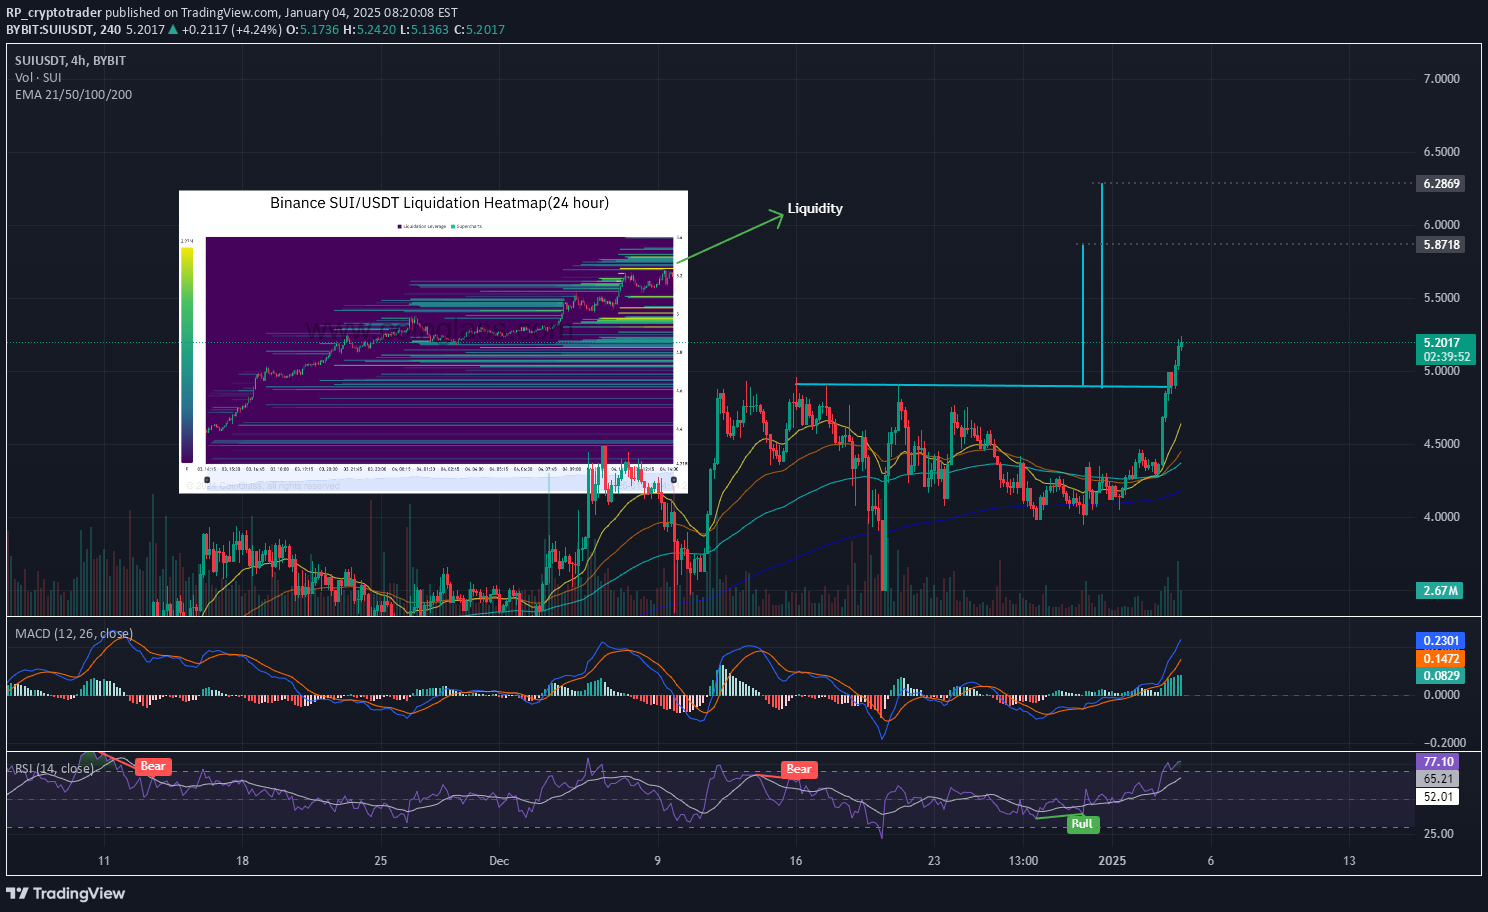
Task: Click the 7.0000 price axis label
Action: (x=1441, y=78)
